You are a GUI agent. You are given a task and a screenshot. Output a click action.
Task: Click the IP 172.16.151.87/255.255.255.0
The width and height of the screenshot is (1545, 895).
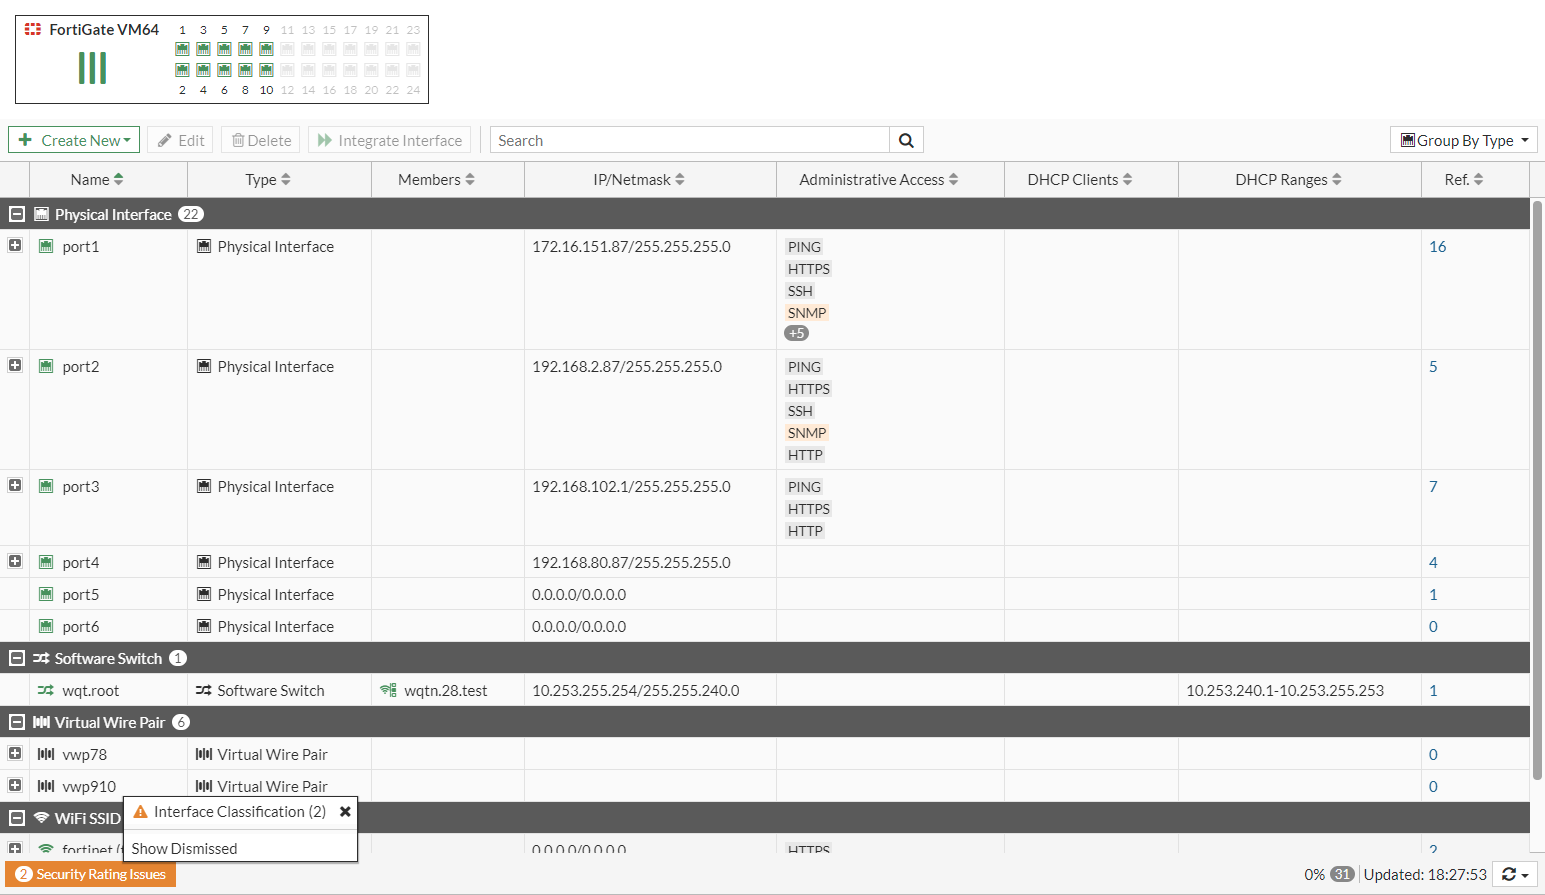pos(631,246)
